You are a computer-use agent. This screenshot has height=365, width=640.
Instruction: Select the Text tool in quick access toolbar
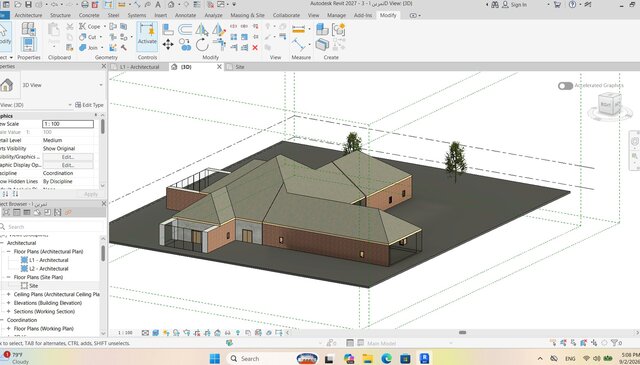[x=158, y=4]
